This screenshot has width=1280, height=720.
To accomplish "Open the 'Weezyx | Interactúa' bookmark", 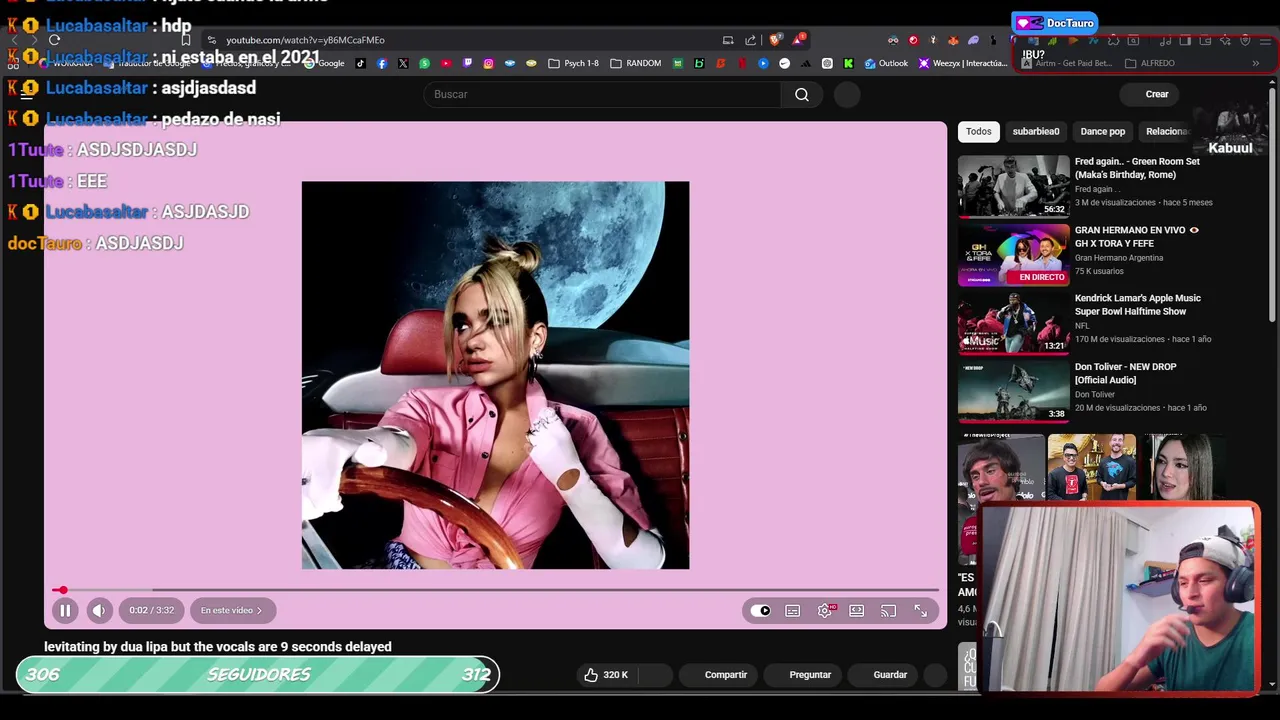I will 963,63.
